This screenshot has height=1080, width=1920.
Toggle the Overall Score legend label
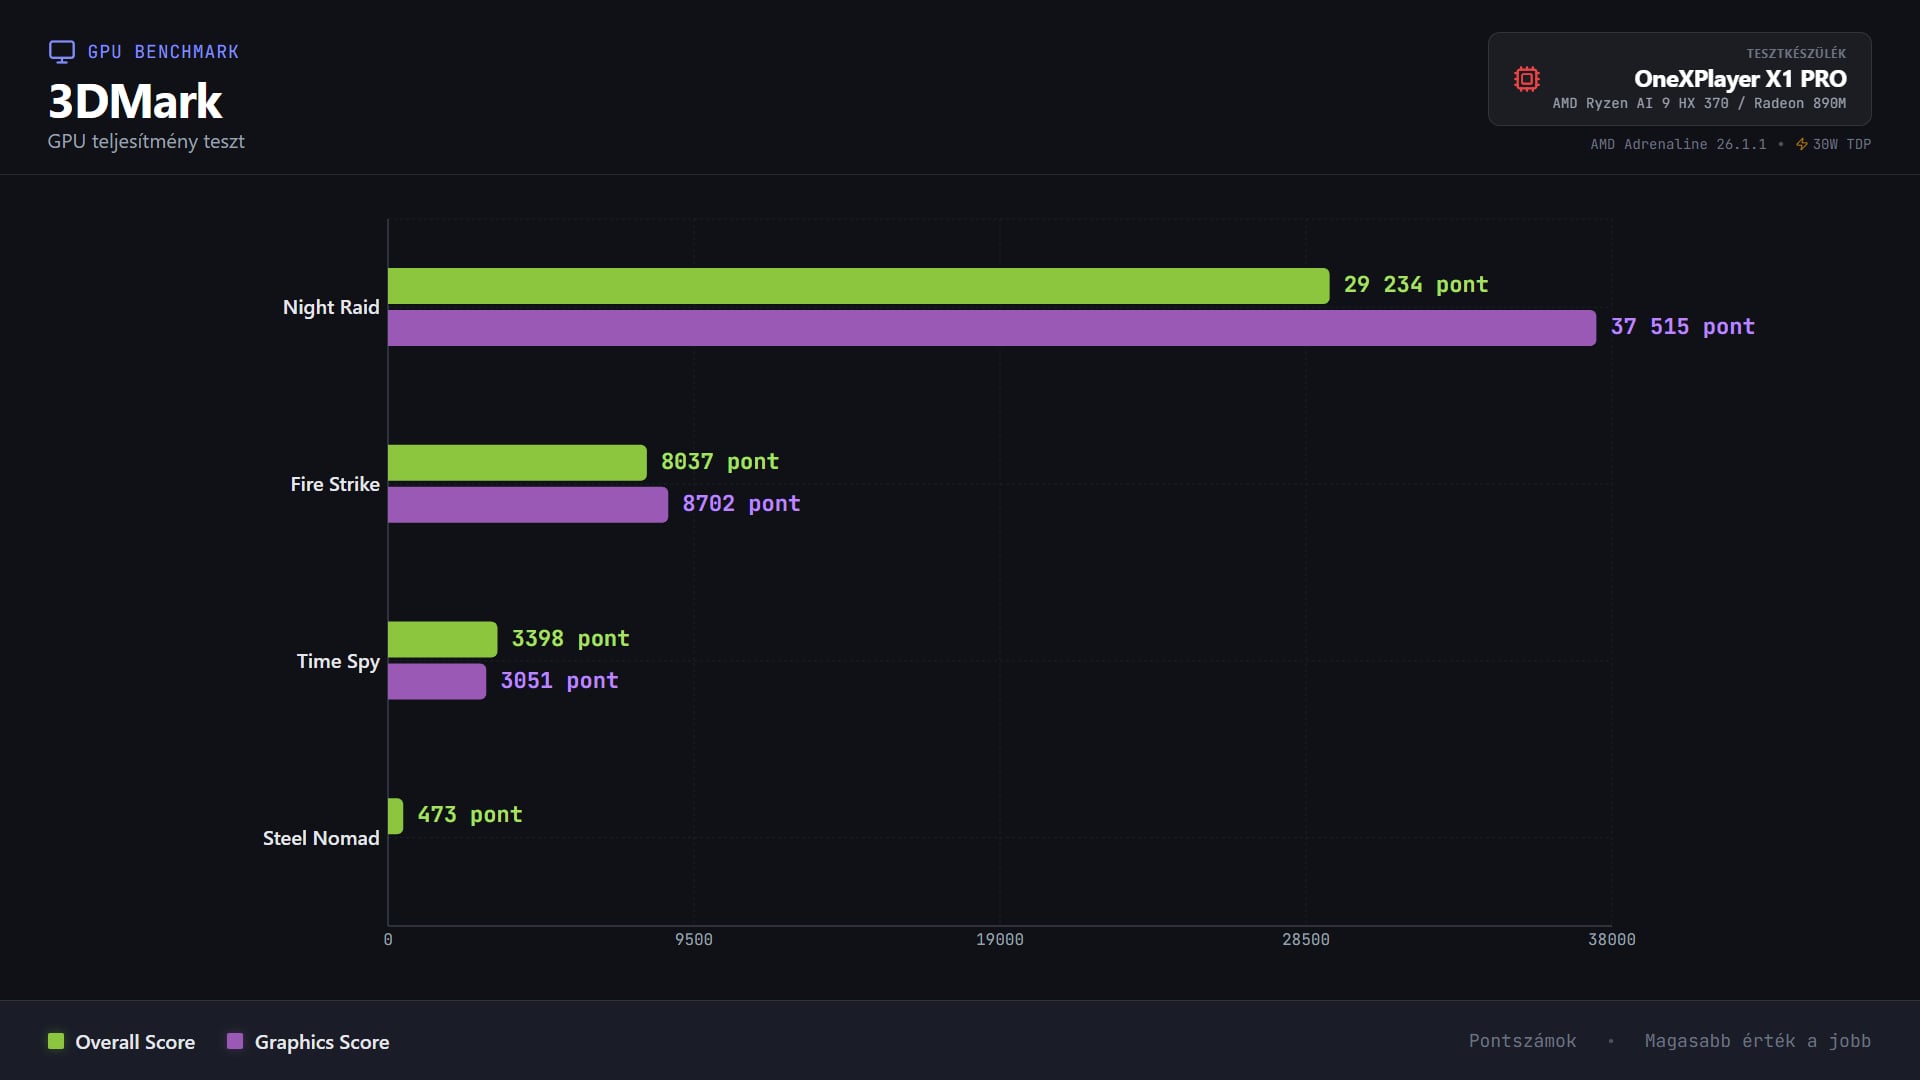click(135, 1042)
